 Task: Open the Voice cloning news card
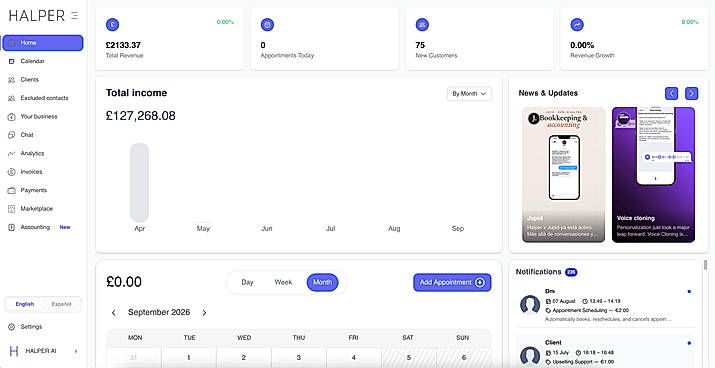653,175
